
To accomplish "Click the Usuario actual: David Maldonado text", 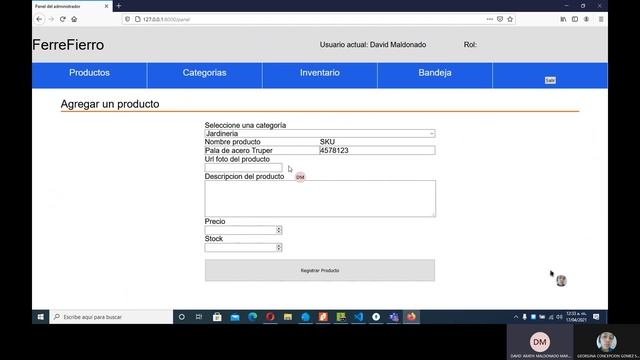I will coord(373,45).
